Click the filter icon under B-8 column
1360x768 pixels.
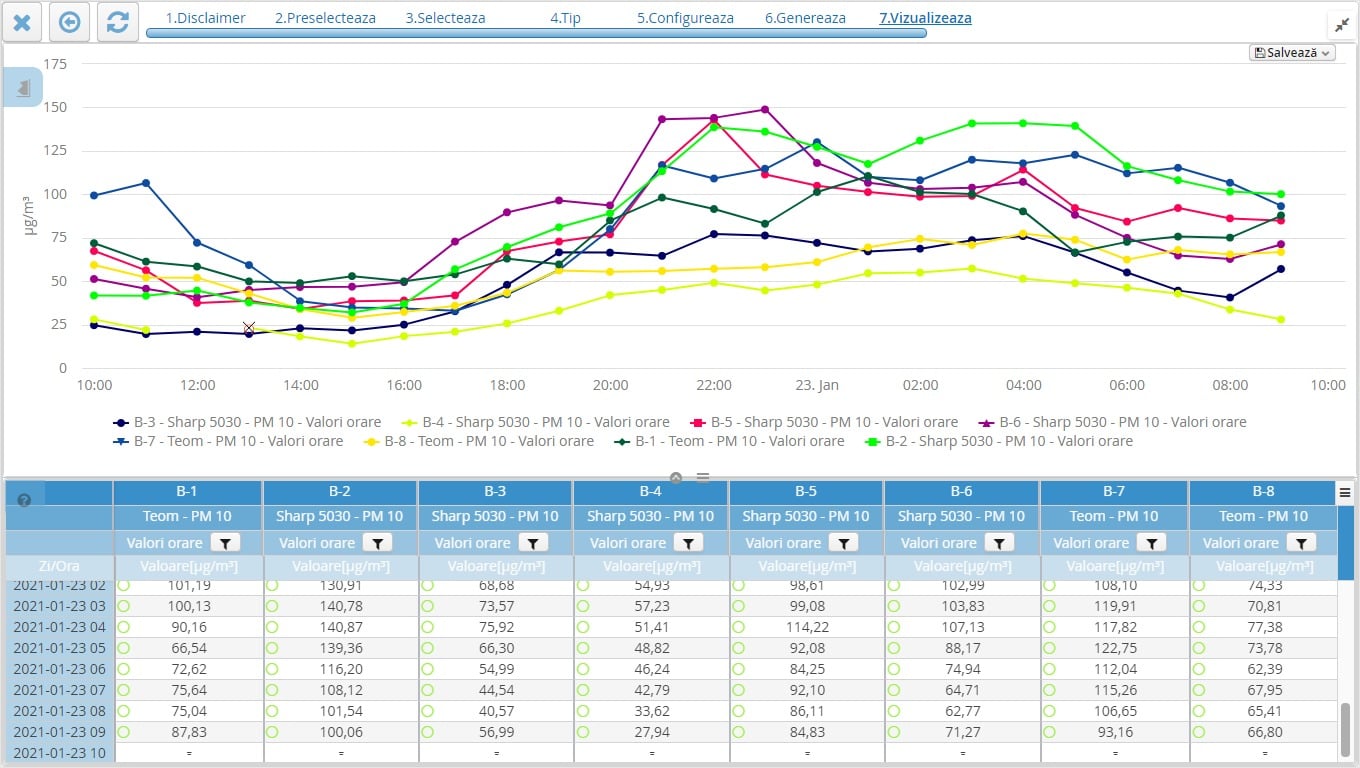pos(1300,543)
